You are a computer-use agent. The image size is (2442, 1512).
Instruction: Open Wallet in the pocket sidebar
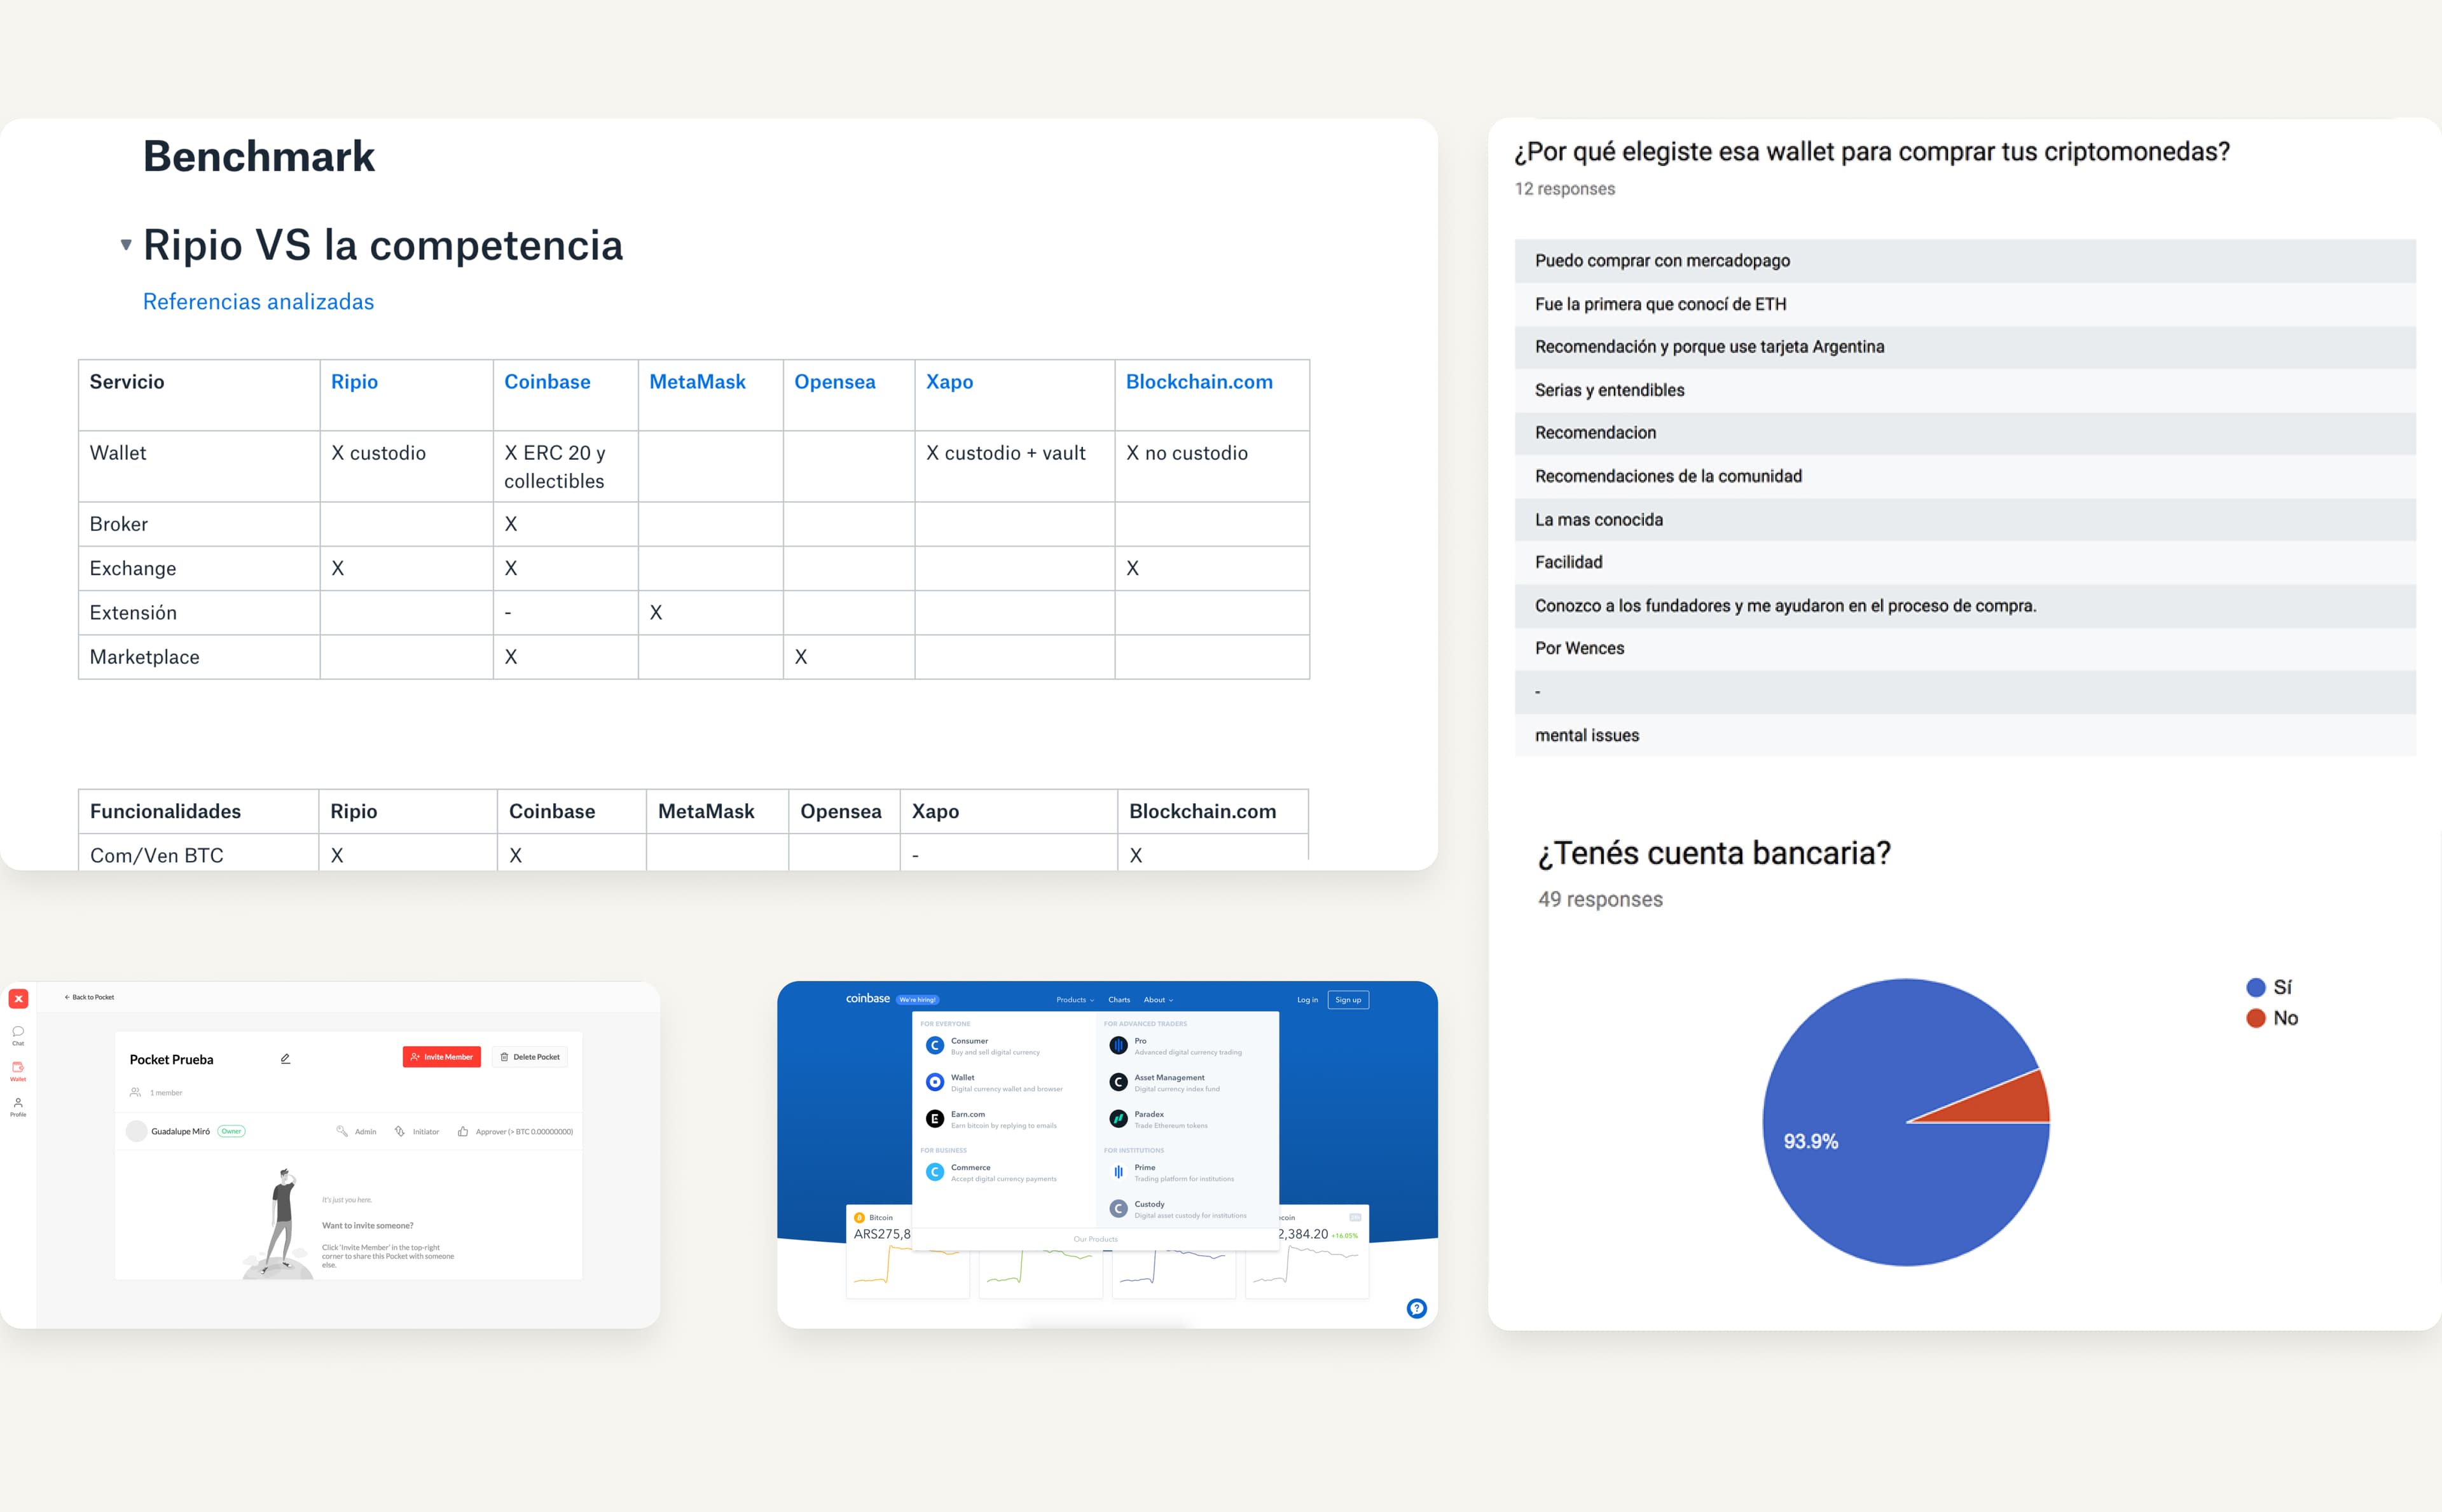(18, 1071)
